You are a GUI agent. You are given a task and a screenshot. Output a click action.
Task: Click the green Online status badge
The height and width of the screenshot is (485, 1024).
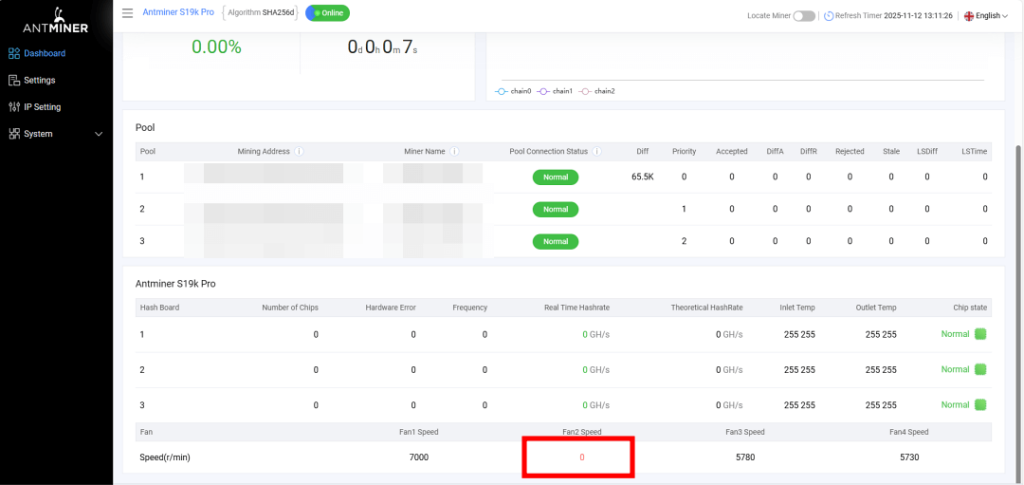click(328, 13)
